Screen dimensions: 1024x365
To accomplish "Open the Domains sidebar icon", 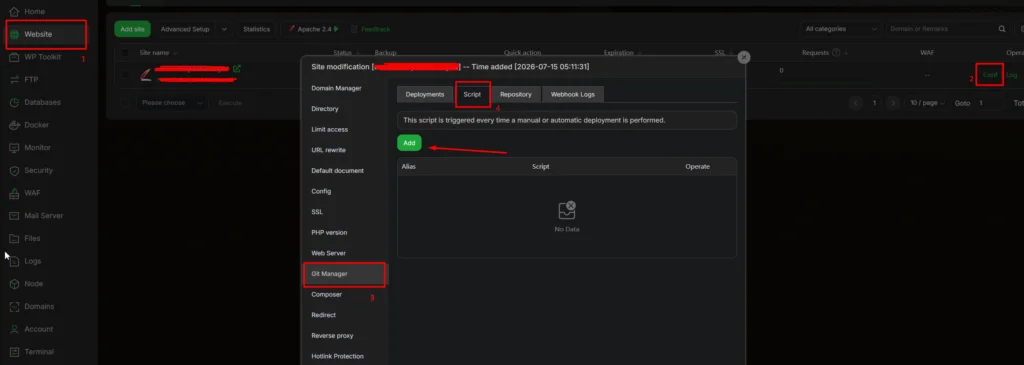I will 14,306.
